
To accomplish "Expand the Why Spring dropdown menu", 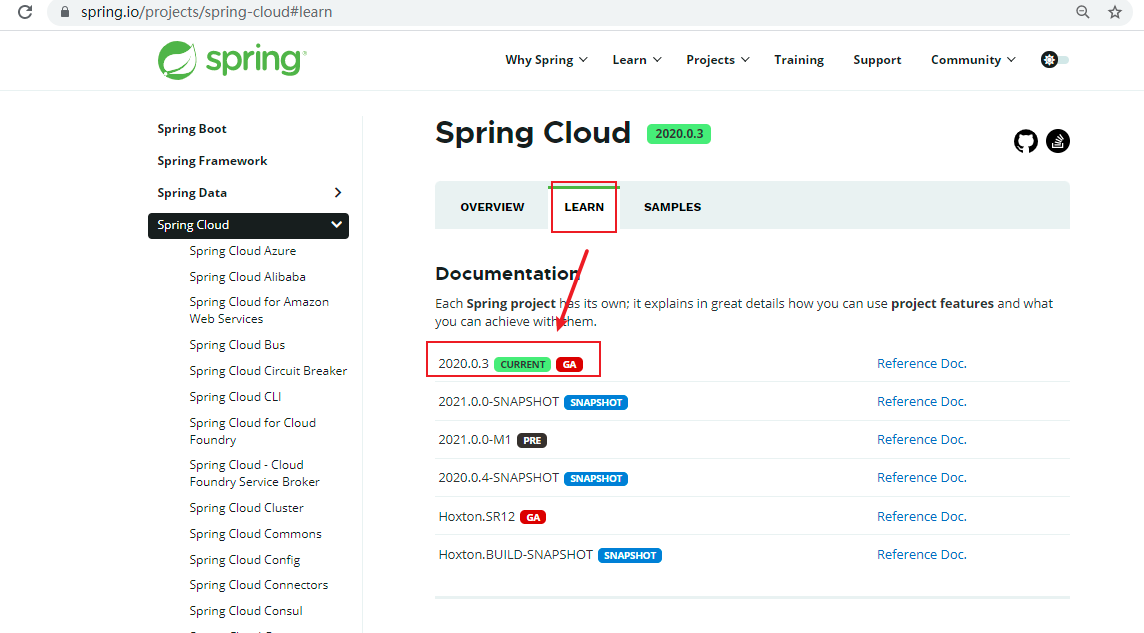I will (x=546, y=60).
